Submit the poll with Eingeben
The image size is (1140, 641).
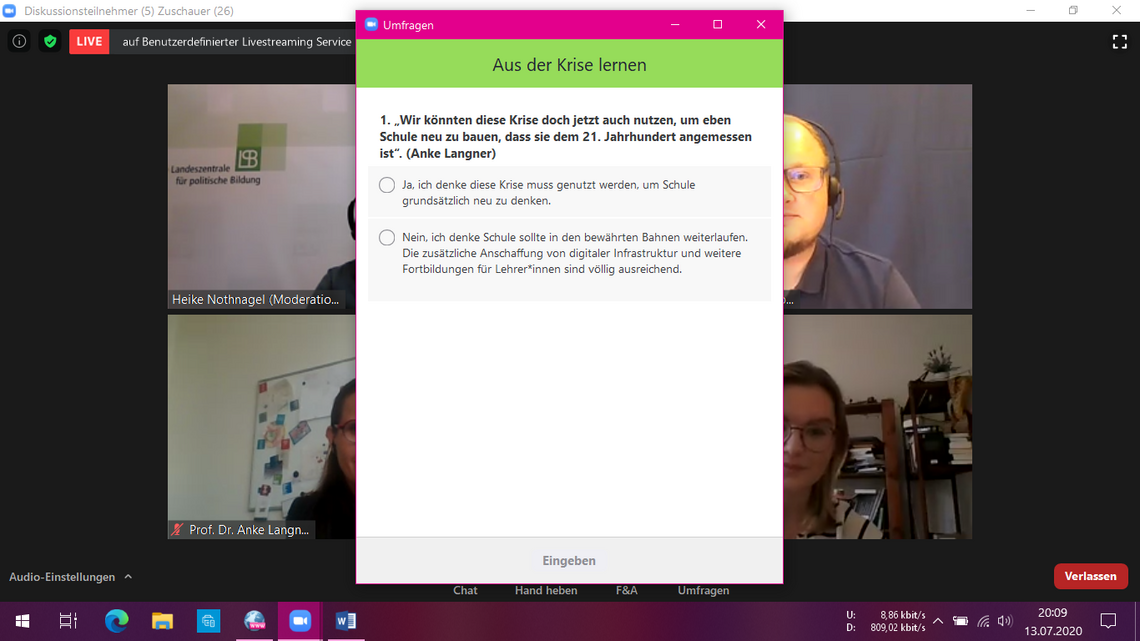coord(569,561)
